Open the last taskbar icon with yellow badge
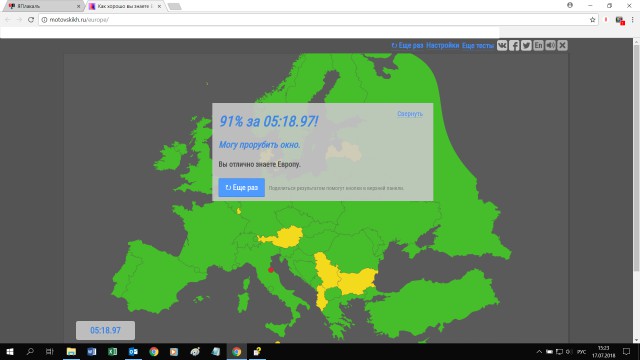Viewport: 640px width, 360px height. 257,351
